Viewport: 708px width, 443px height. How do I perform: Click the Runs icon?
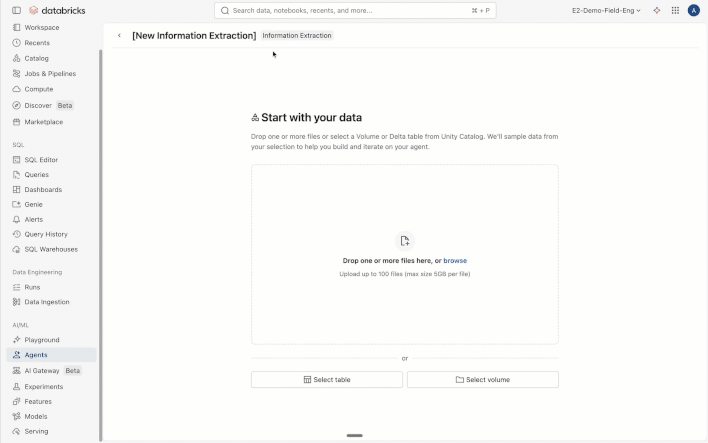point(17,287)
